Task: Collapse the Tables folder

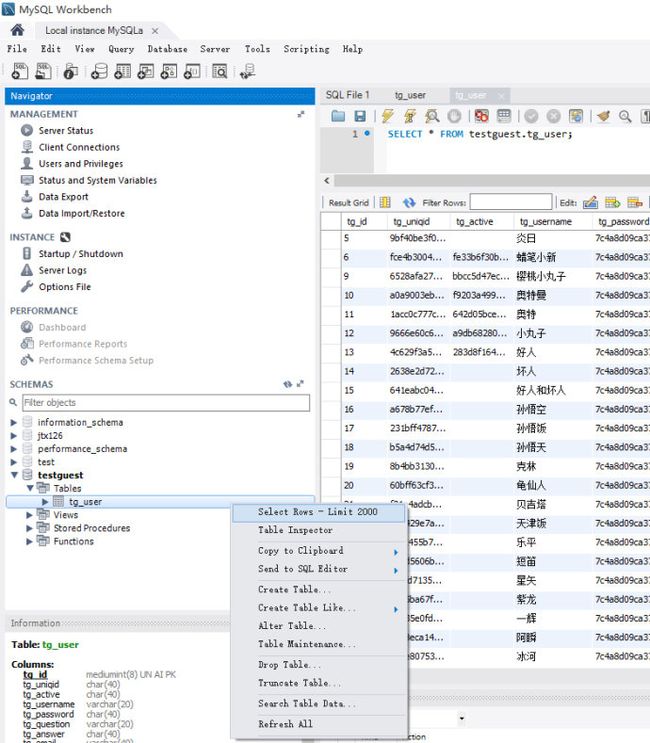Action: click(x=30, y=488)
